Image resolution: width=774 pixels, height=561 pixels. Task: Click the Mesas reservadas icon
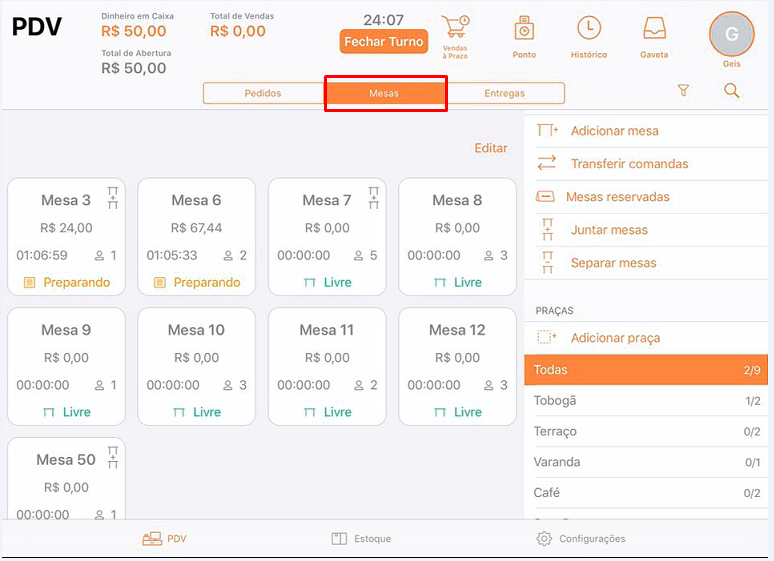[545, 197]
